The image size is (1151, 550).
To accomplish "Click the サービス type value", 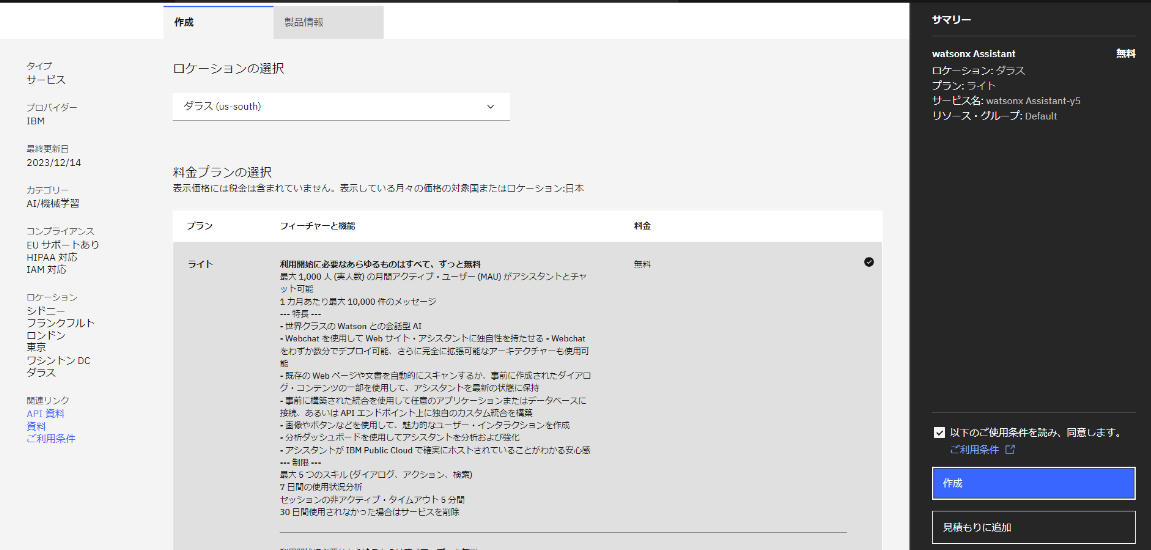I will coord(46,79).
